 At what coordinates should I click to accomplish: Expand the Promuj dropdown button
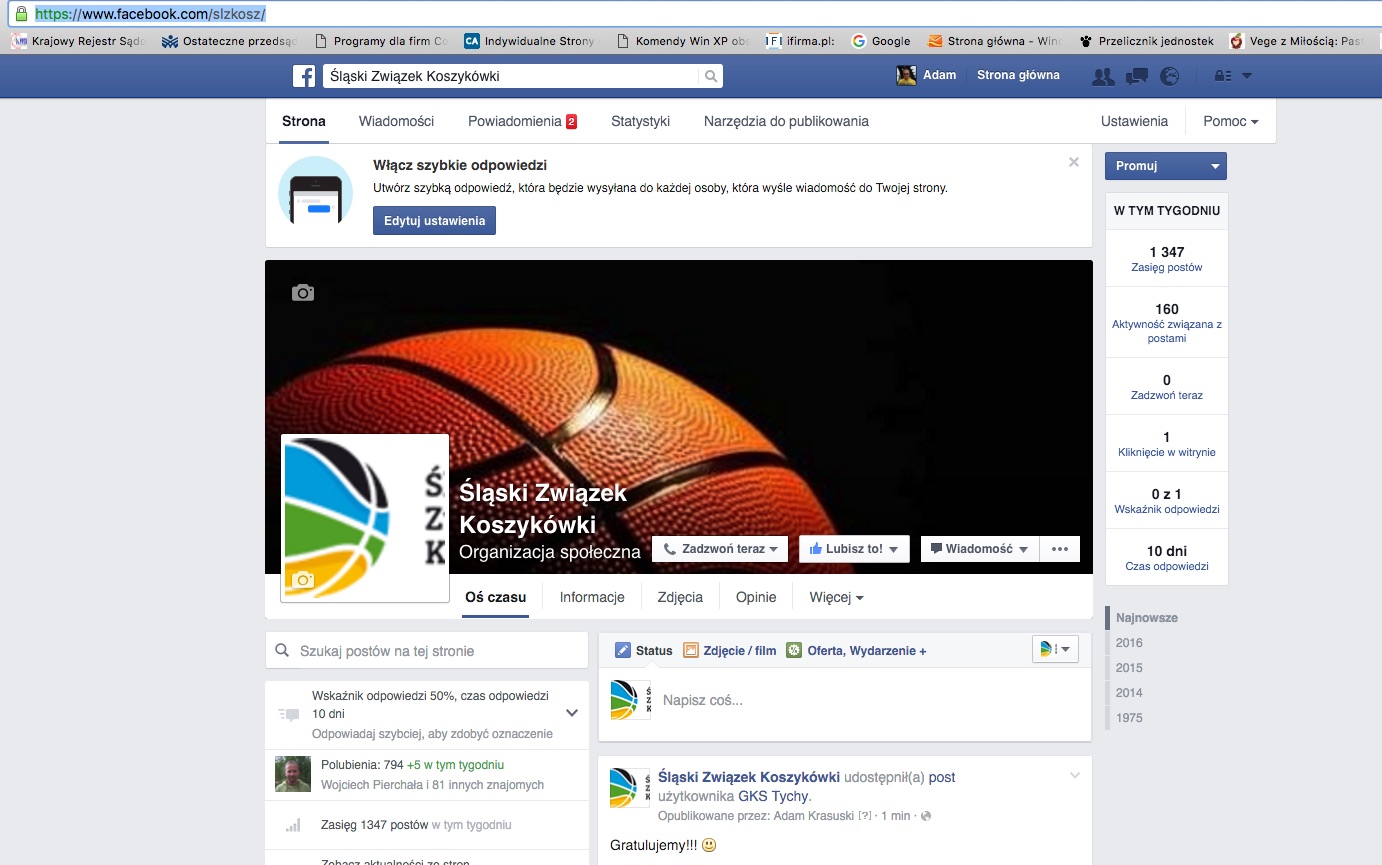tap(1214, 166)
